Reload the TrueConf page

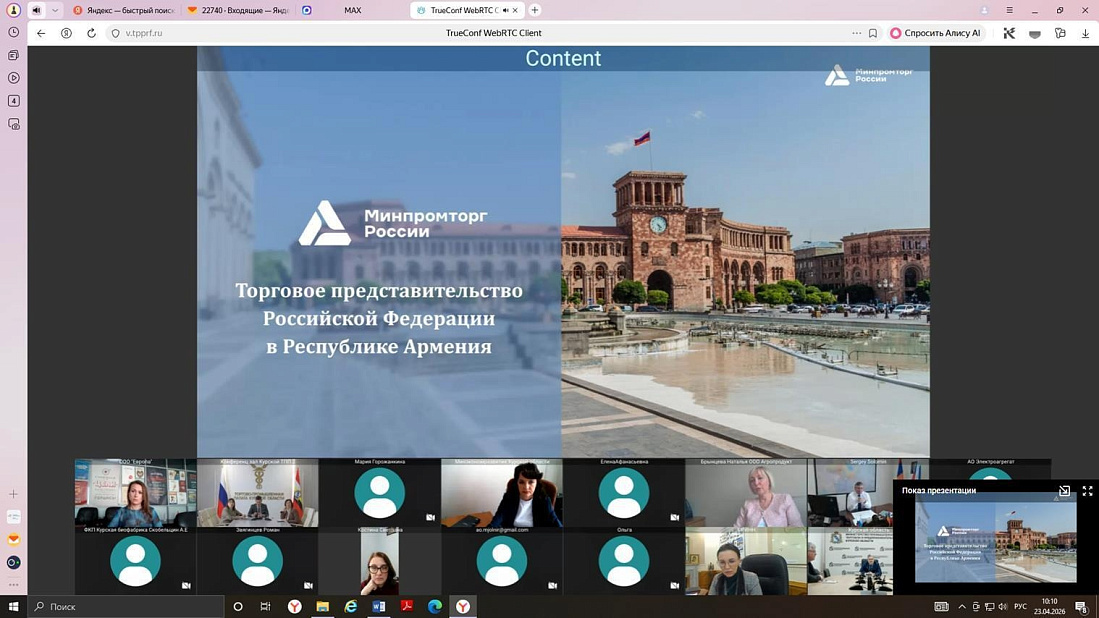tap(91, 33)
